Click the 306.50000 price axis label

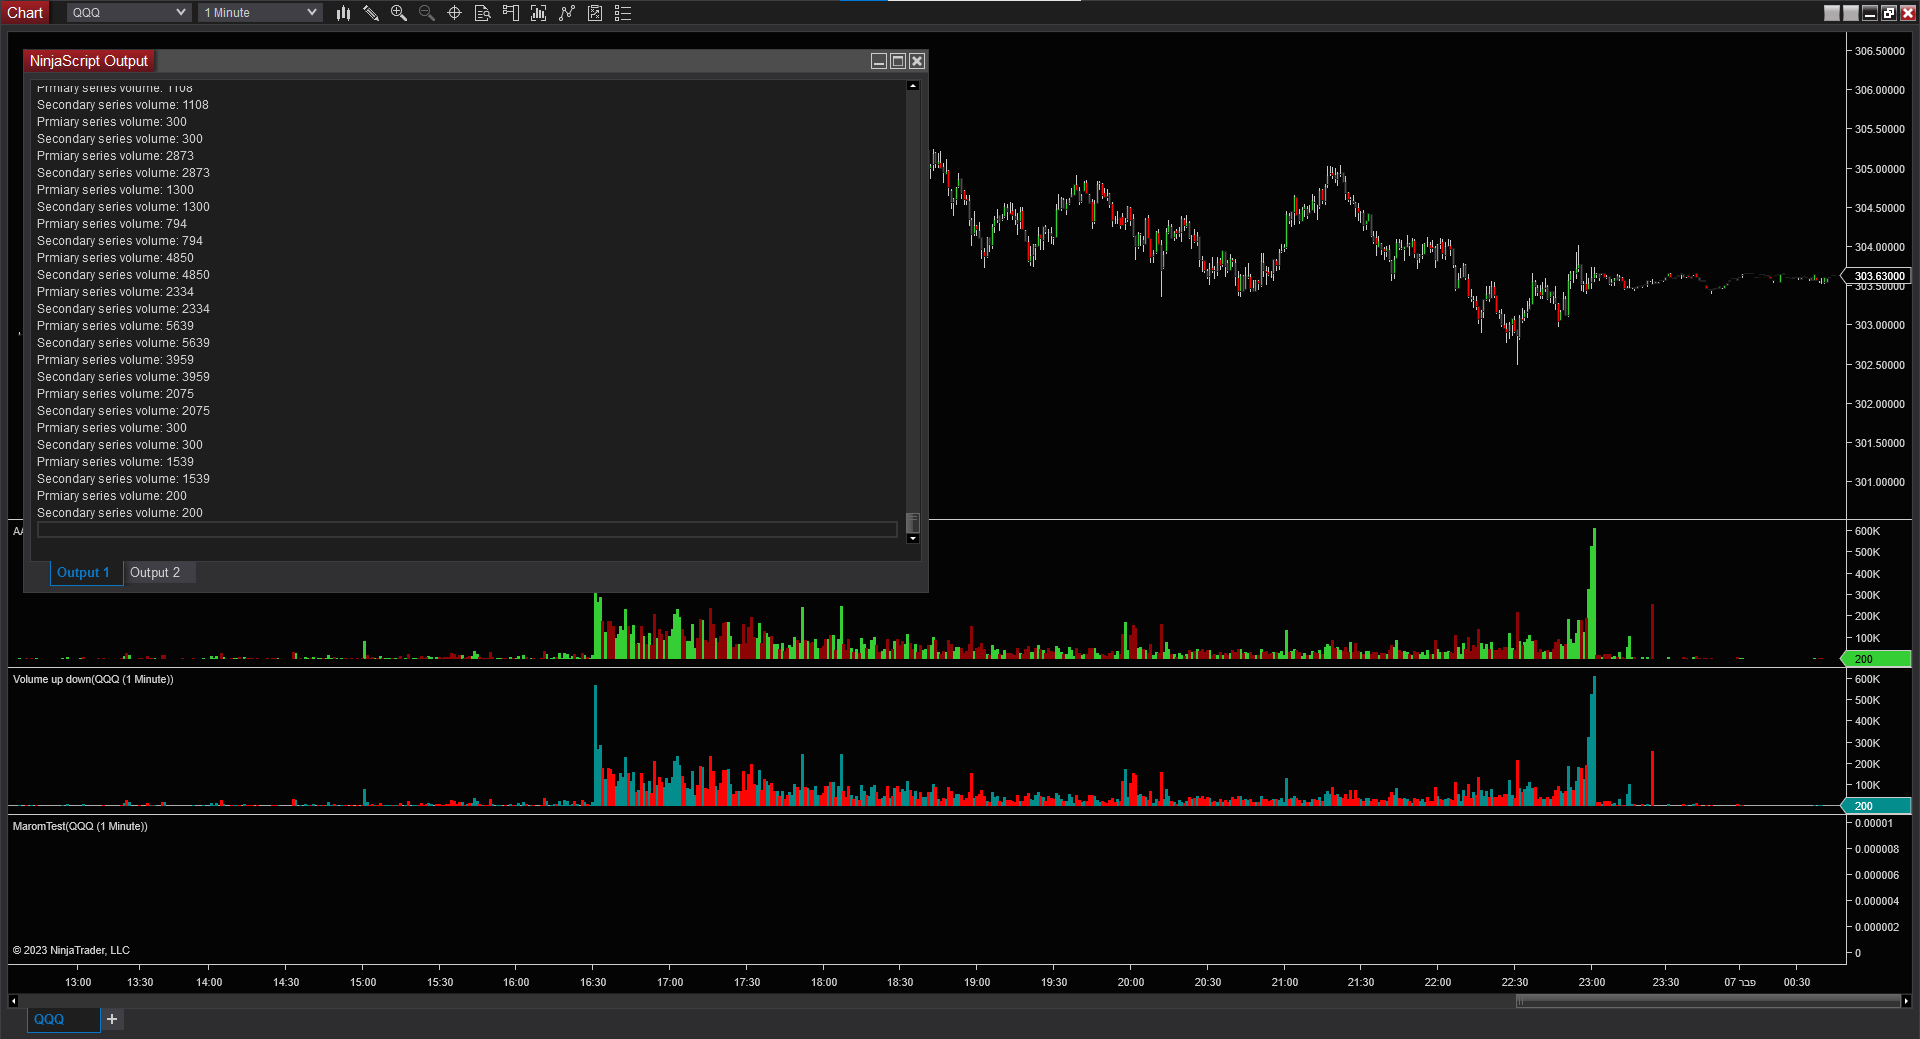coord(1880,51)
